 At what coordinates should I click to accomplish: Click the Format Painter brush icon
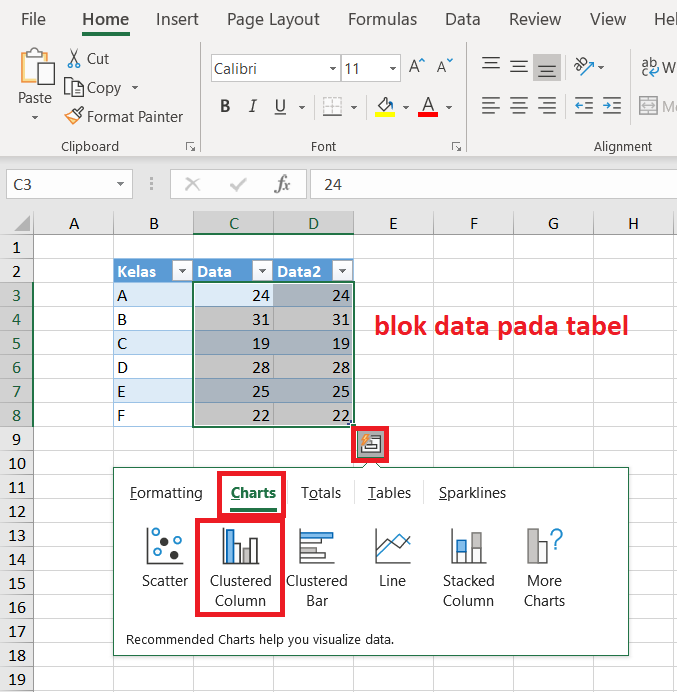click(74, 117)
